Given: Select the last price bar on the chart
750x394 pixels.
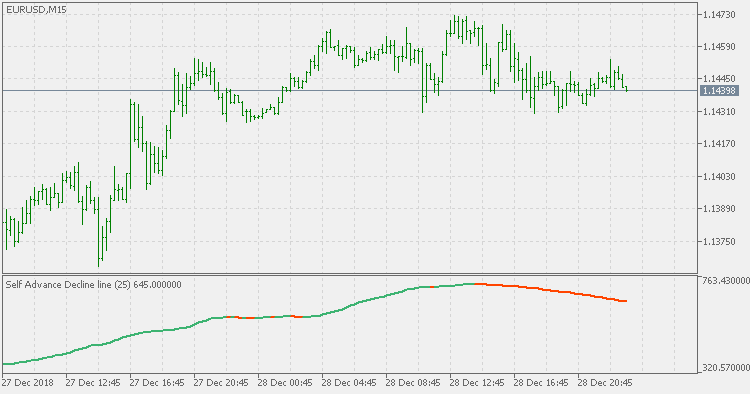Looking at the screenshot, I should [x=626, y=88].
